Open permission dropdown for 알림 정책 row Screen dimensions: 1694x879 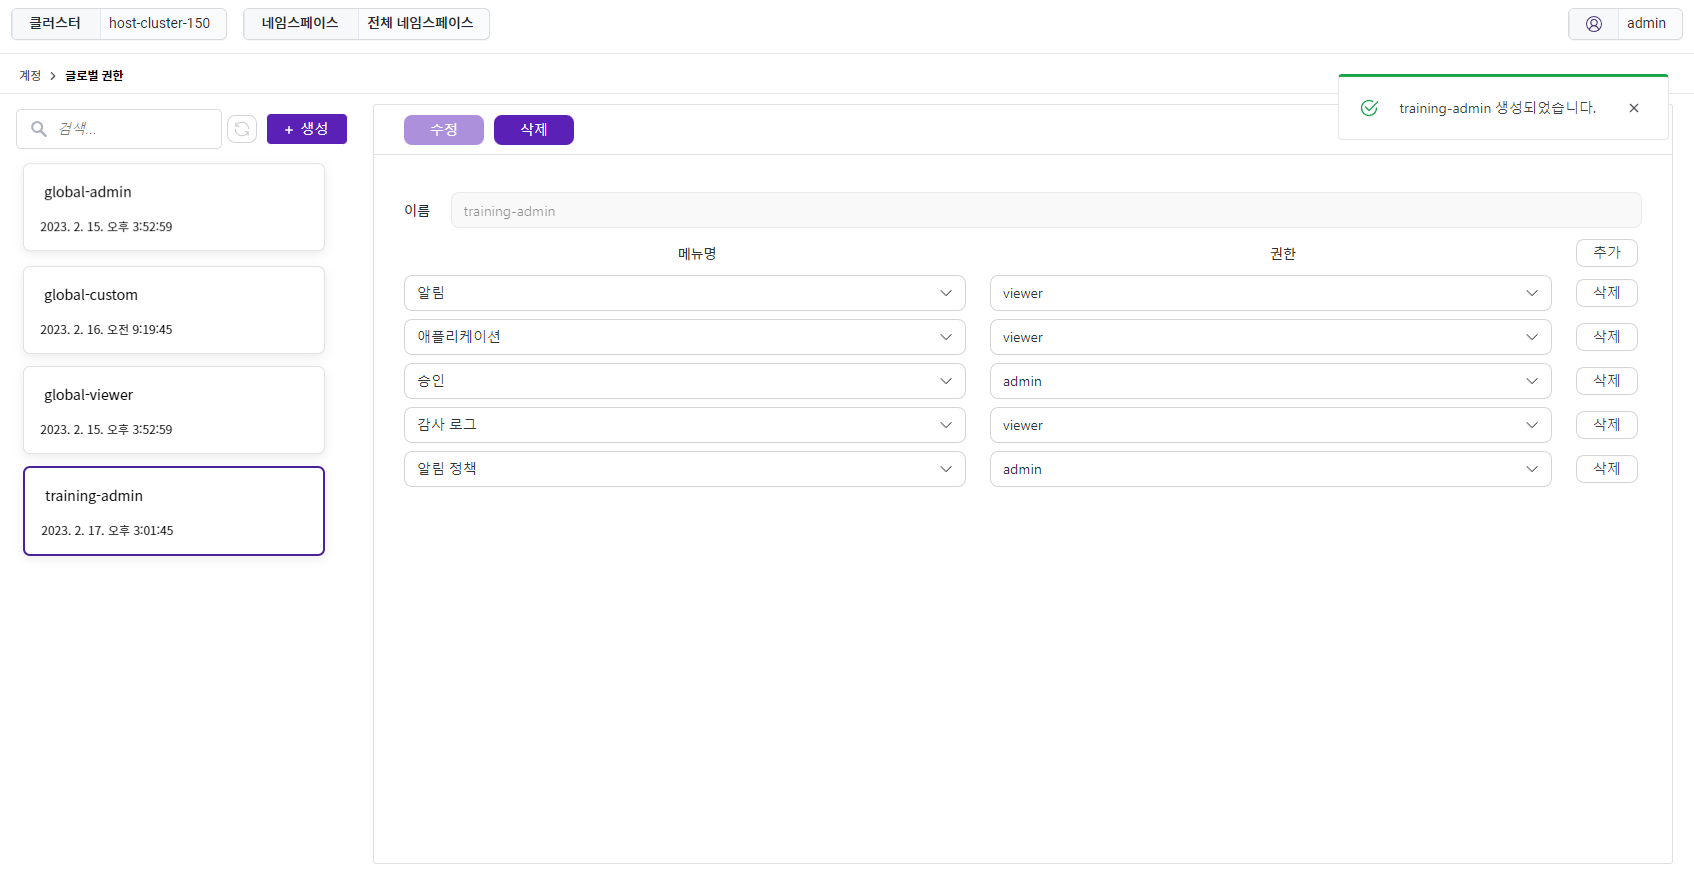(x=1271, y=469)
